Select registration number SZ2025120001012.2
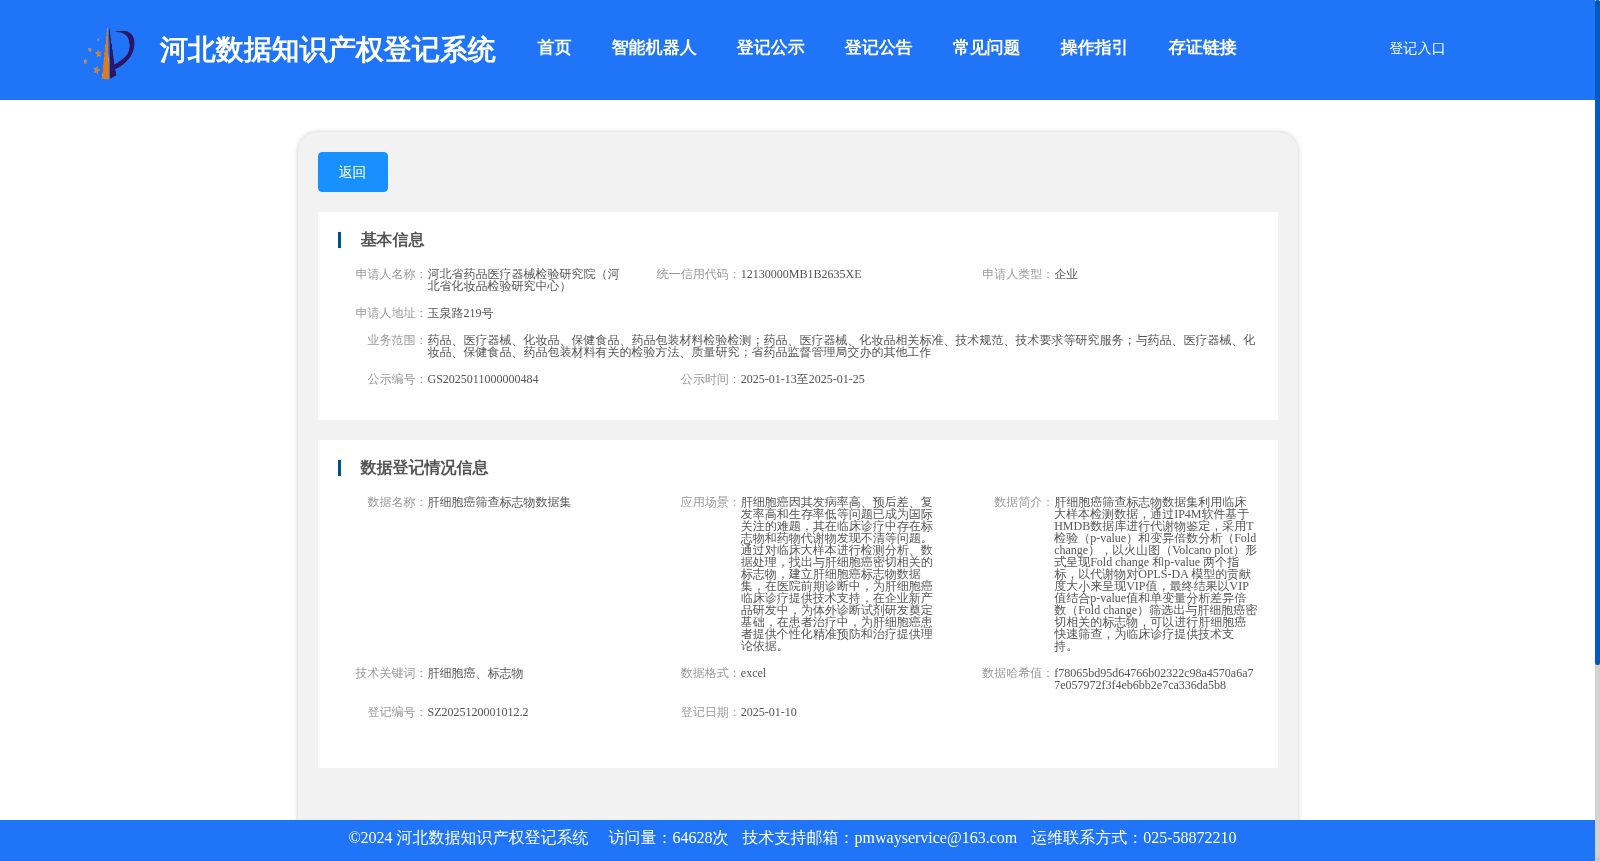1600x861 pixels. click(478, 712)
